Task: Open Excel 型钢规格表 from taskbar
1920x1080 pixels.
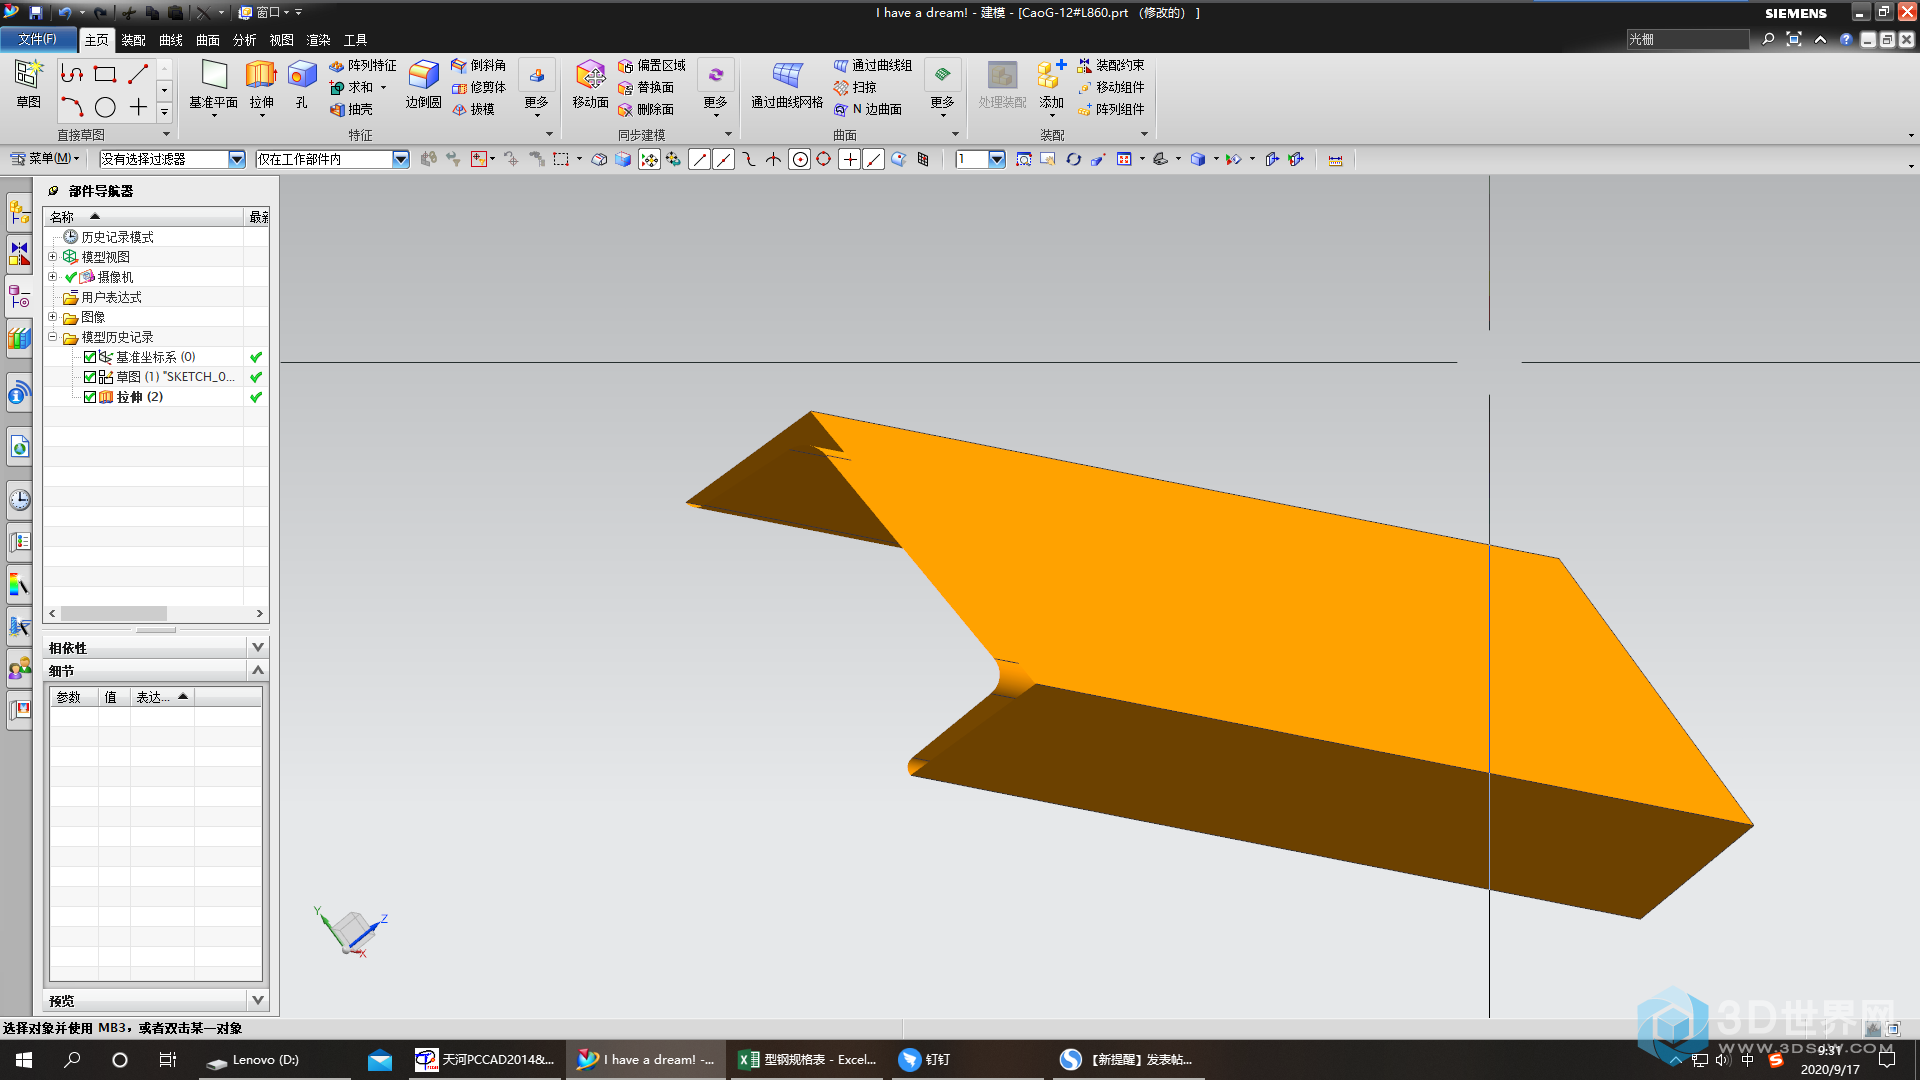Action: click(807, 1060)
